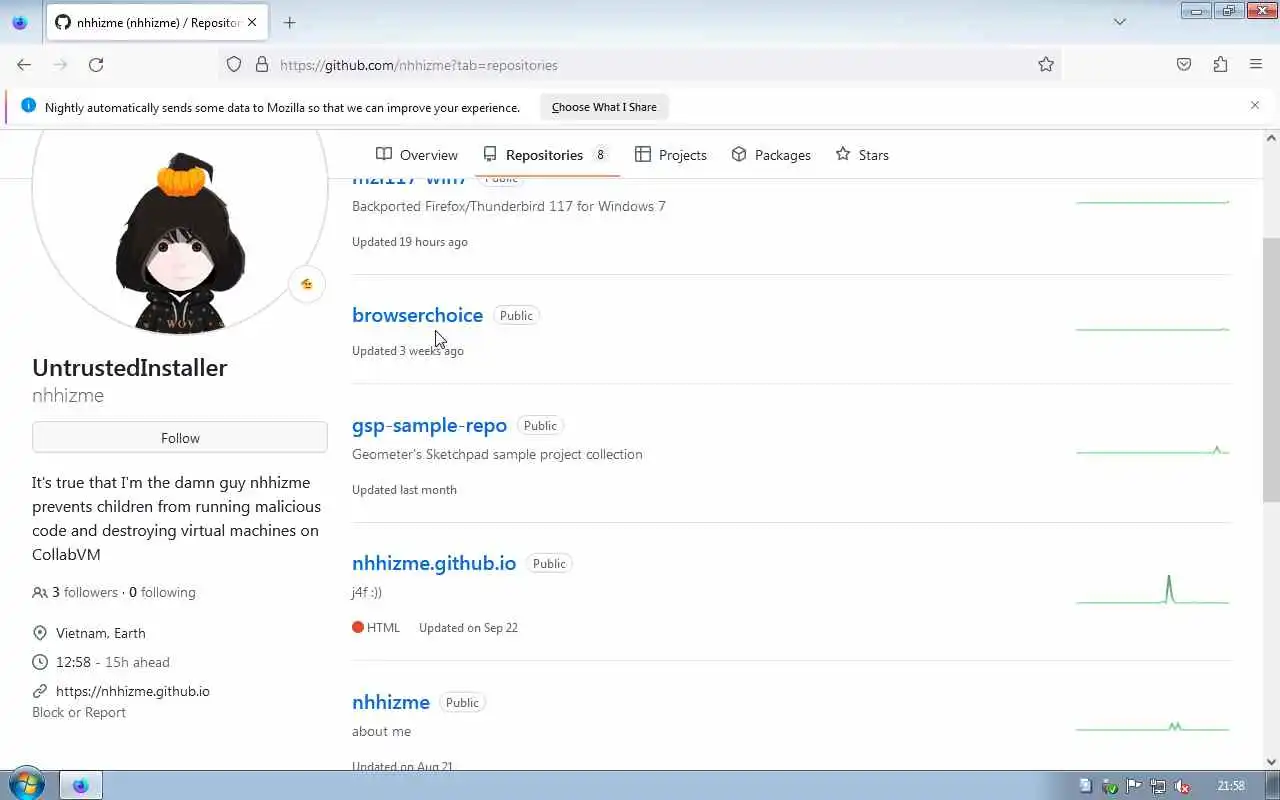Click the Choose What I Share button
The width and height of the screenshot is (1280, 800).
[604, 107]
